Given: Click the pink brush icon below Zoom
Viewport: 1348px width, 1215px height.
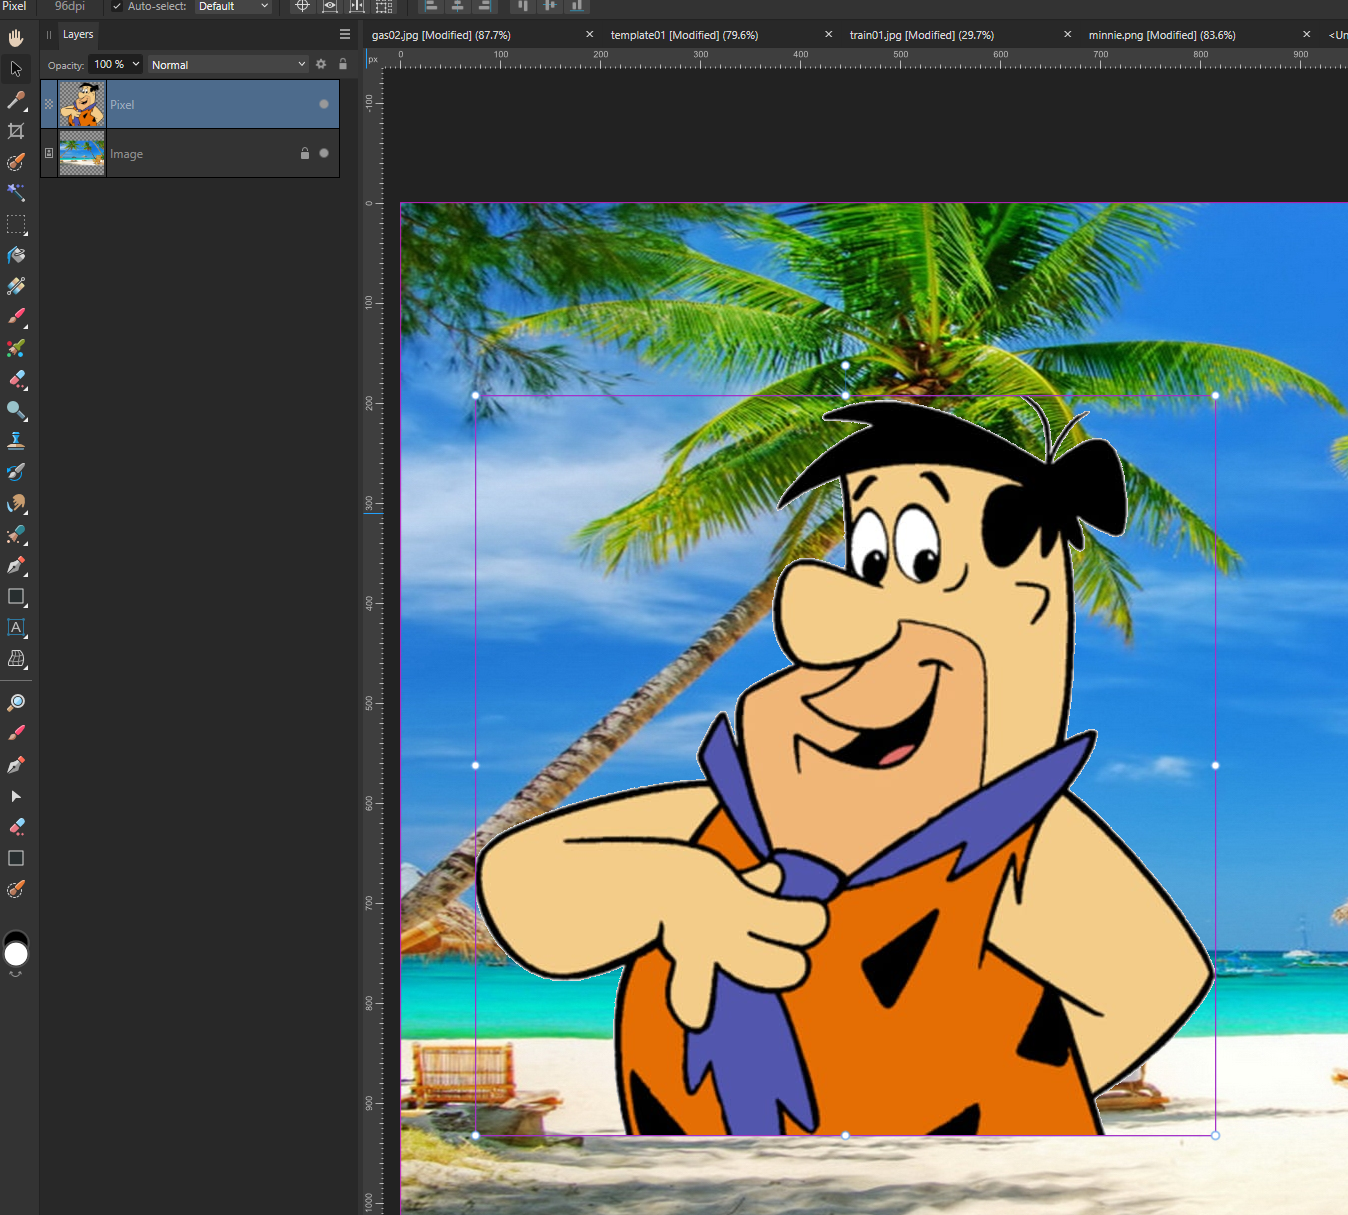Looking at the screenshot, I should pyautogui.click(x=16, y=733).
